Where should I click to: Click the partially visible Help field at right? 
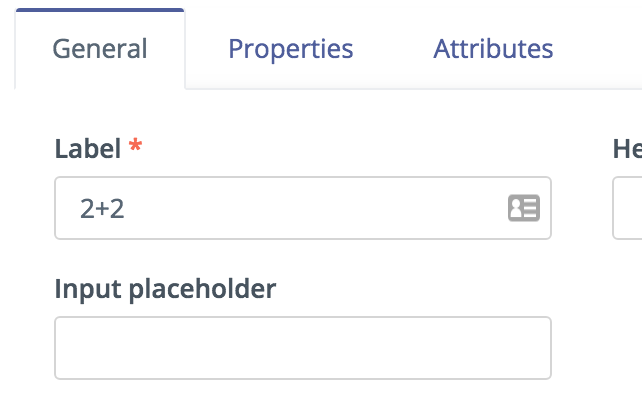627,208
